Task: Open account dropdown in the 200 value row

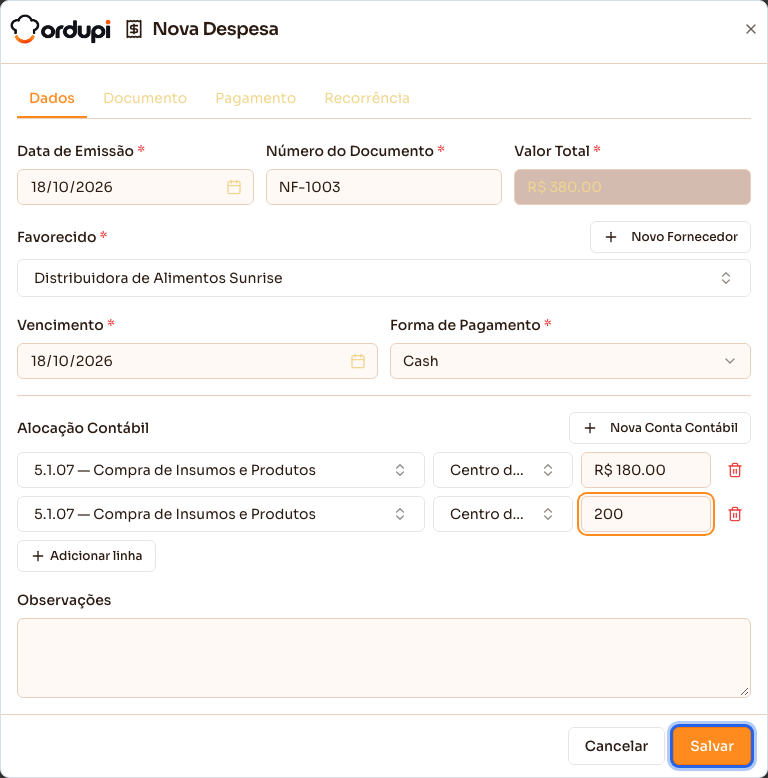Action: pyautogui.click(x=221, y=514)
